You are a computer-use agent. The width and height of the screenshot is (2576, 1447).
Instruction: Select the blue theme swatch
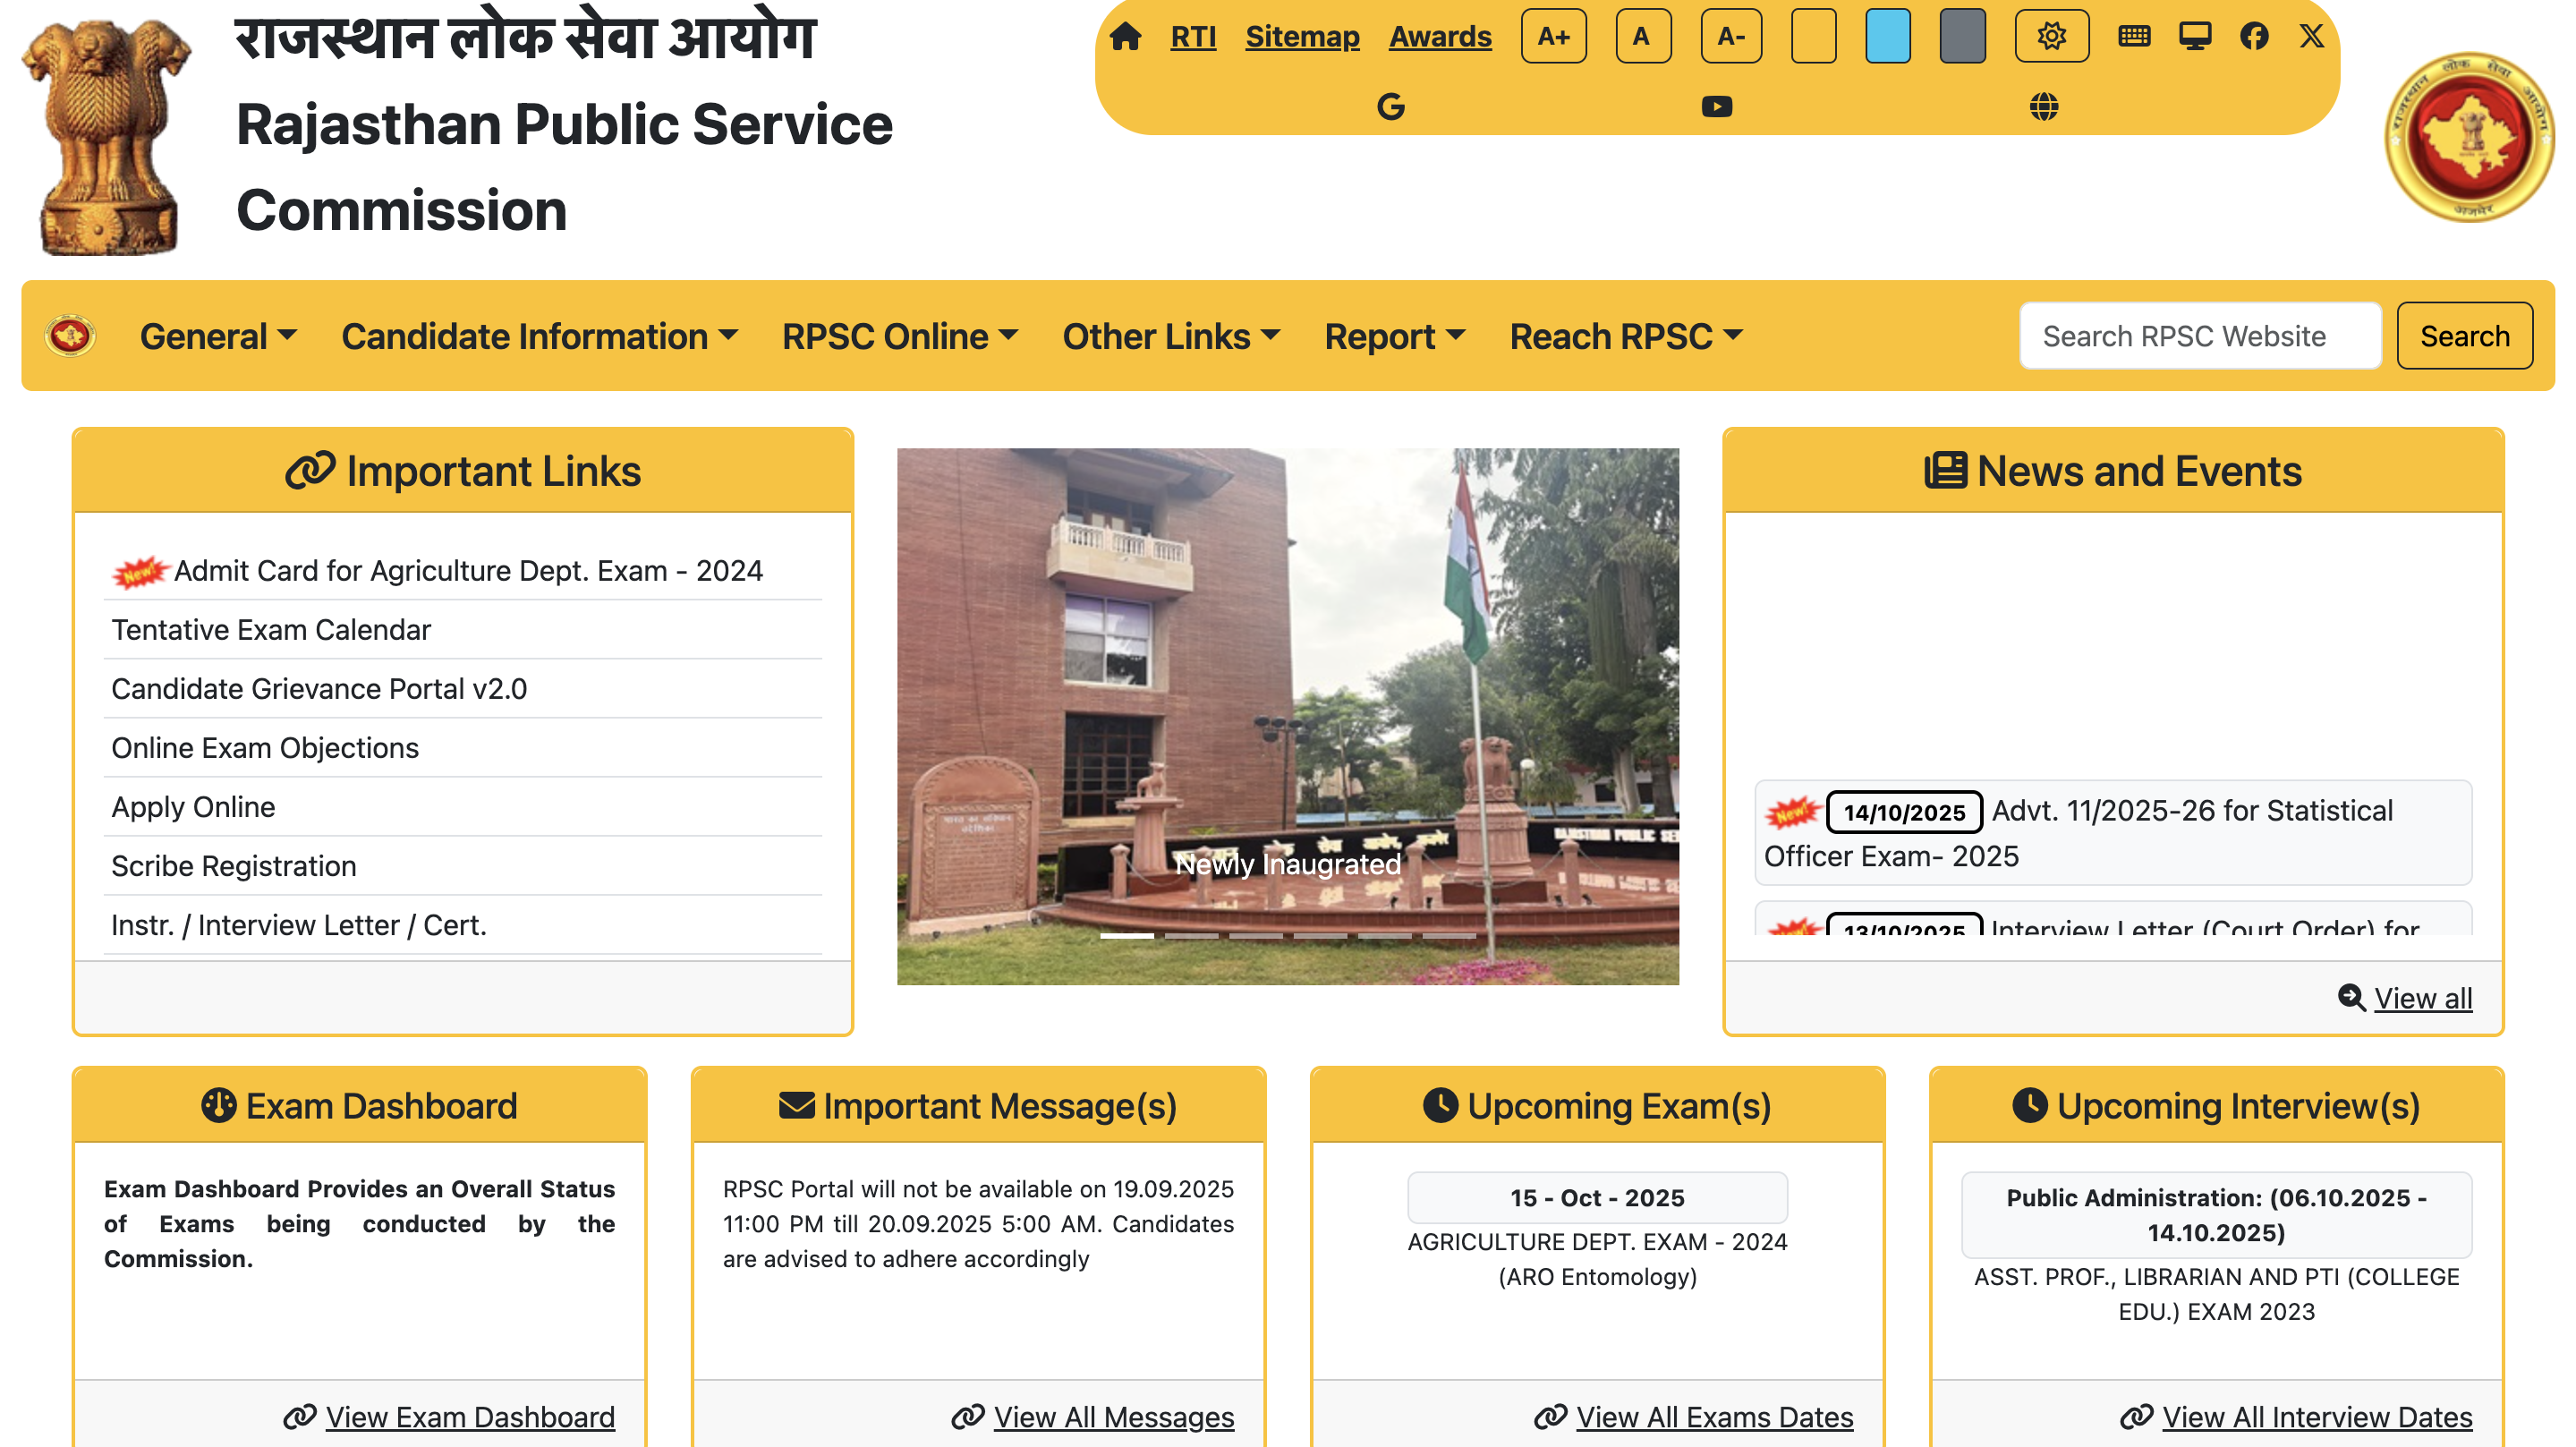tap(1888, 36)
